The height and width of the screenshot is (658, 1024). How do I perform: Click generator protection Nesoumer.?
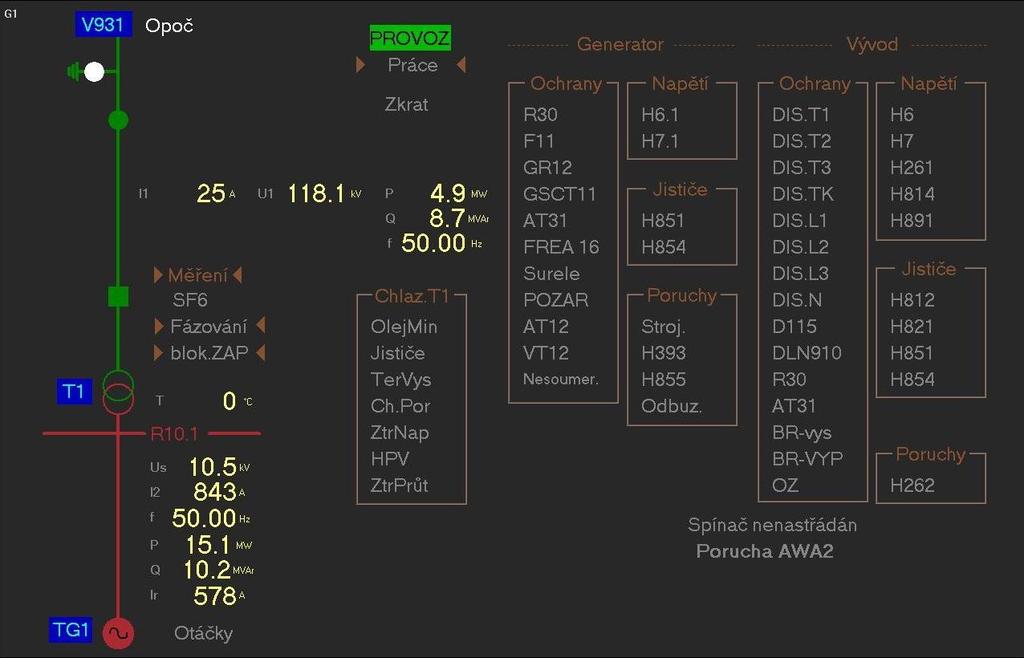(561, 379)
